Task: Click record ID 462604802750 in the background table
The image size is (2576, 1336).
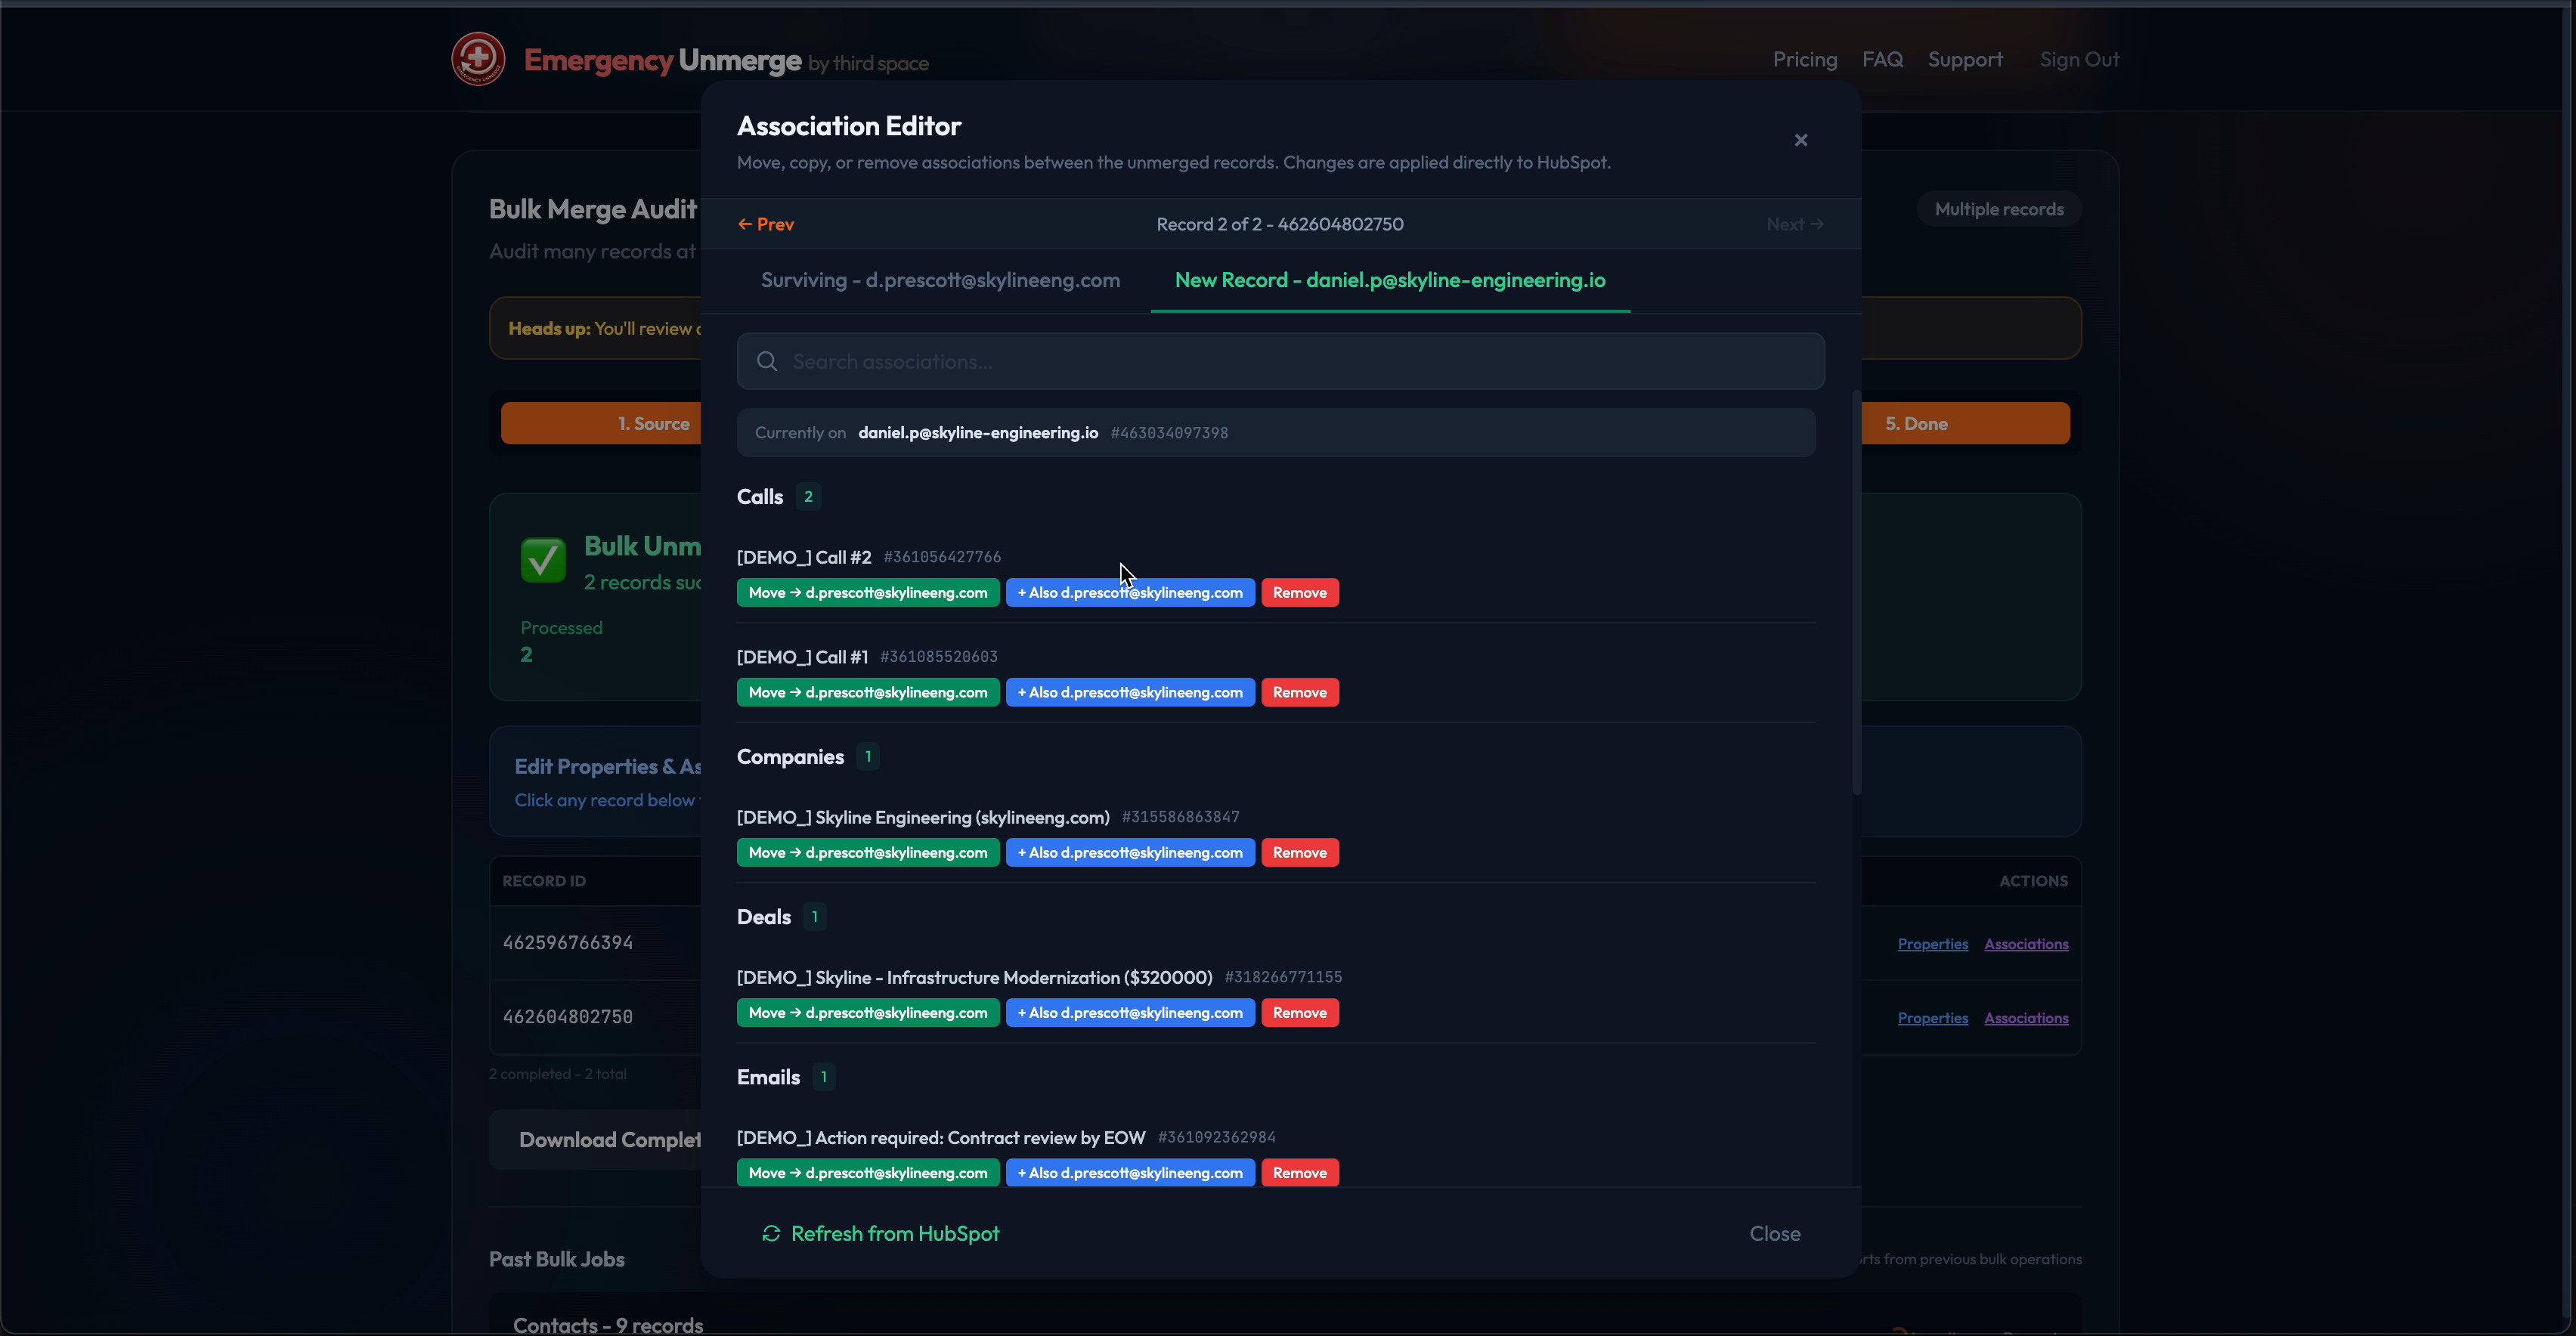Action: pos(567,1017)
